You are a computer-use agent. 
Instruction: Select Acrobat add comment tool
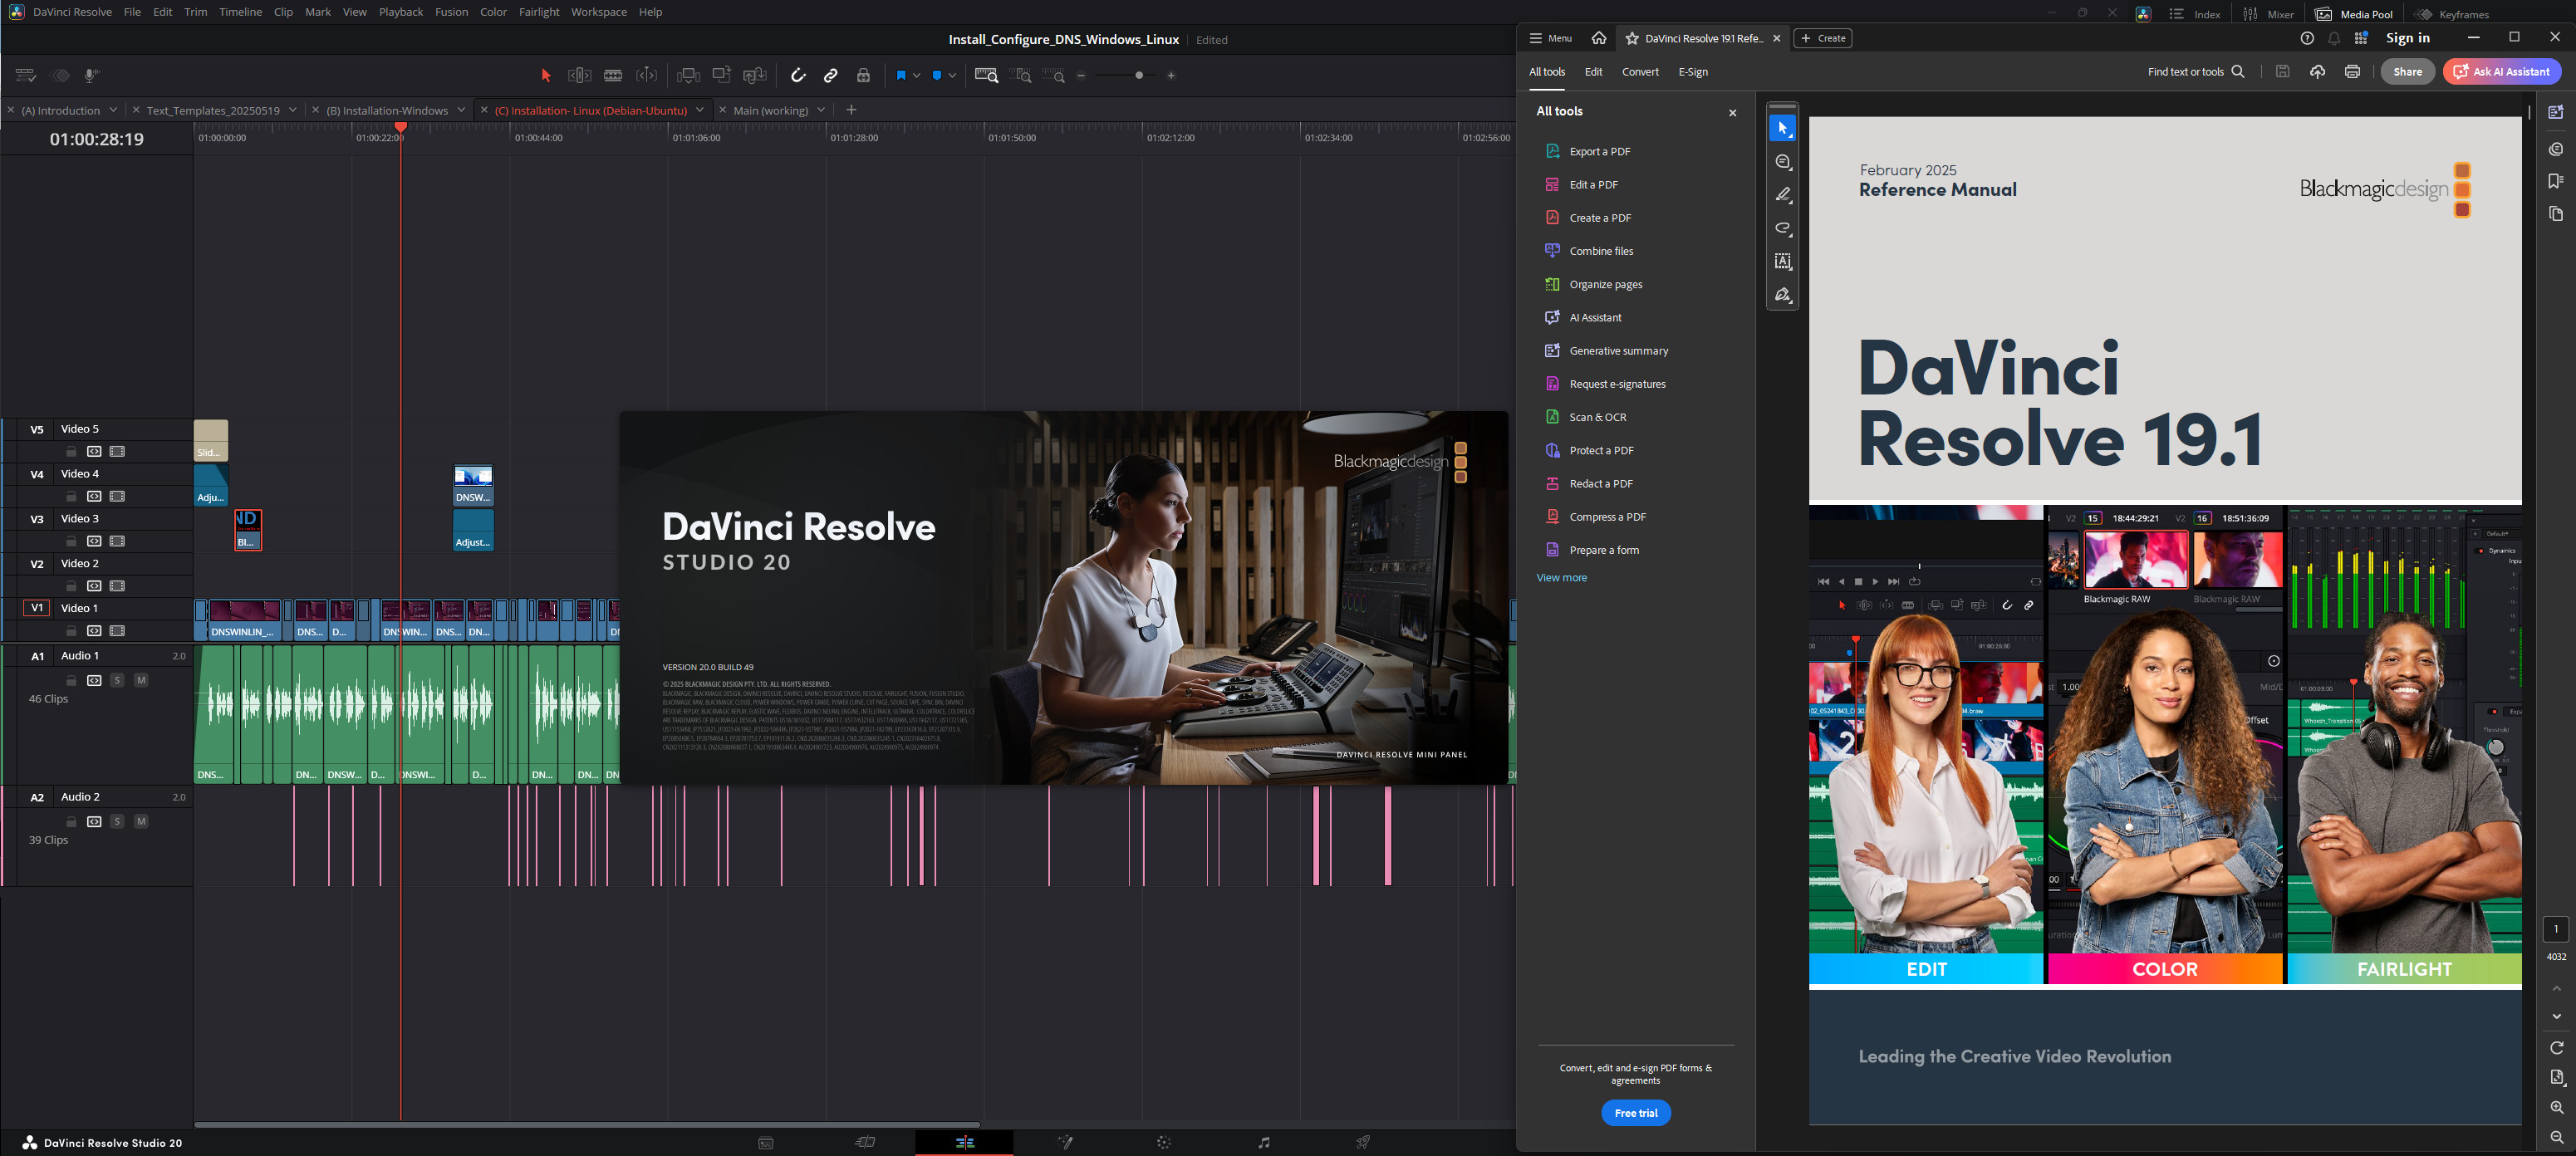[x=1782, y=162]
